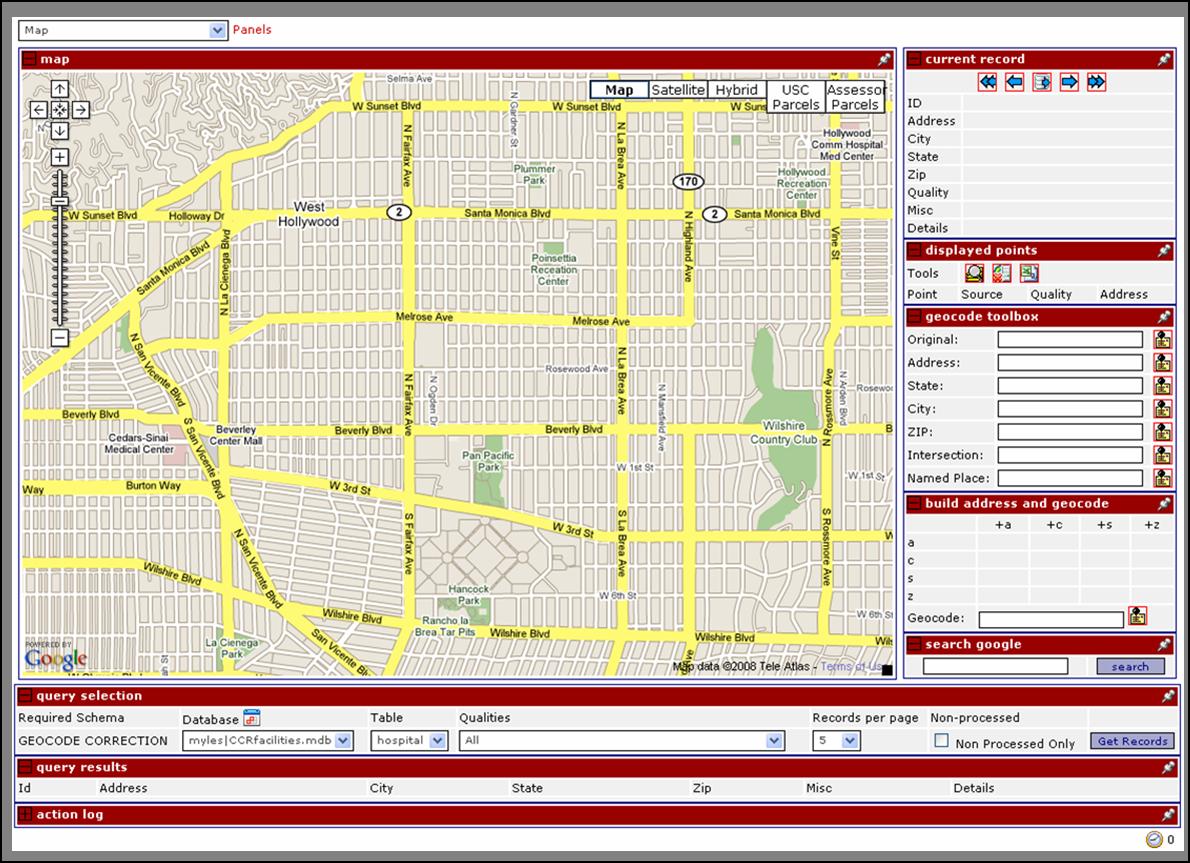Click geocode icon next to Intersection field
Screen dimensions: 1190x863
click(x=1162, y=455)
